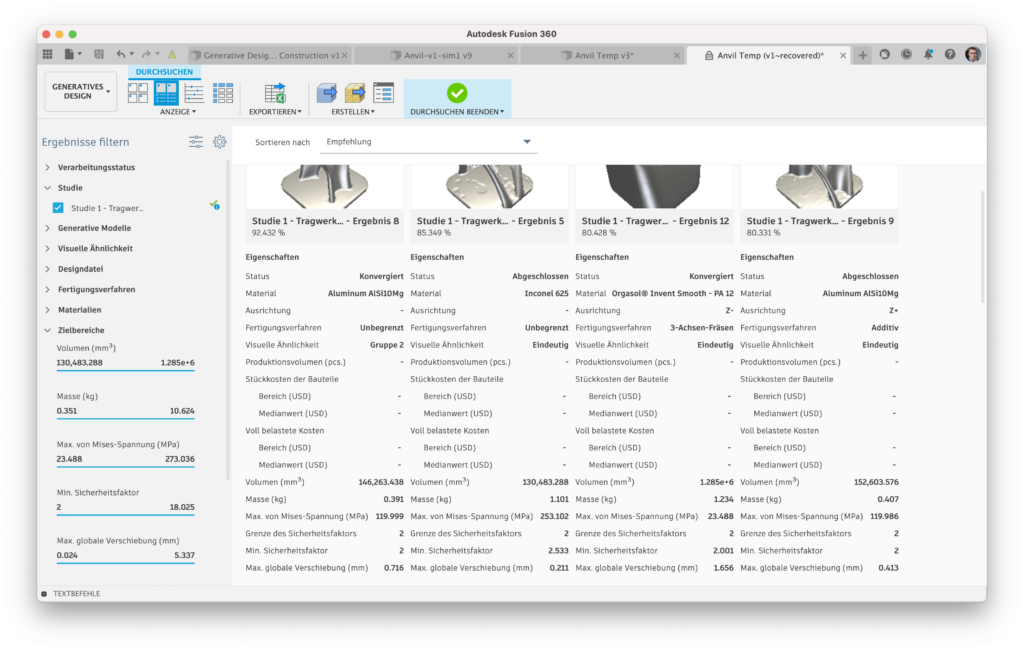Open the data panel grid icon
The image size is (1024, 651).
[x=48, y=55]
